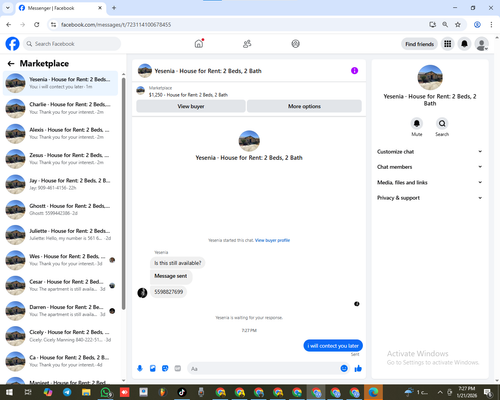Click Find friends button

(419, 44)
